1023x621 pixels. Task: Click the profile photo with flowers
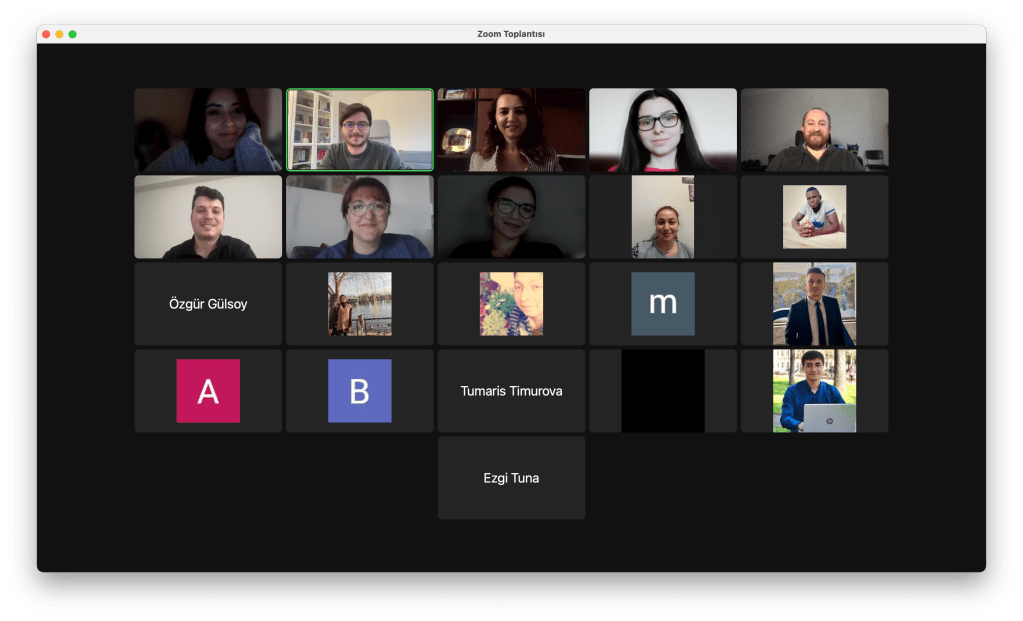pyautogui.click(x=511, y=304)
